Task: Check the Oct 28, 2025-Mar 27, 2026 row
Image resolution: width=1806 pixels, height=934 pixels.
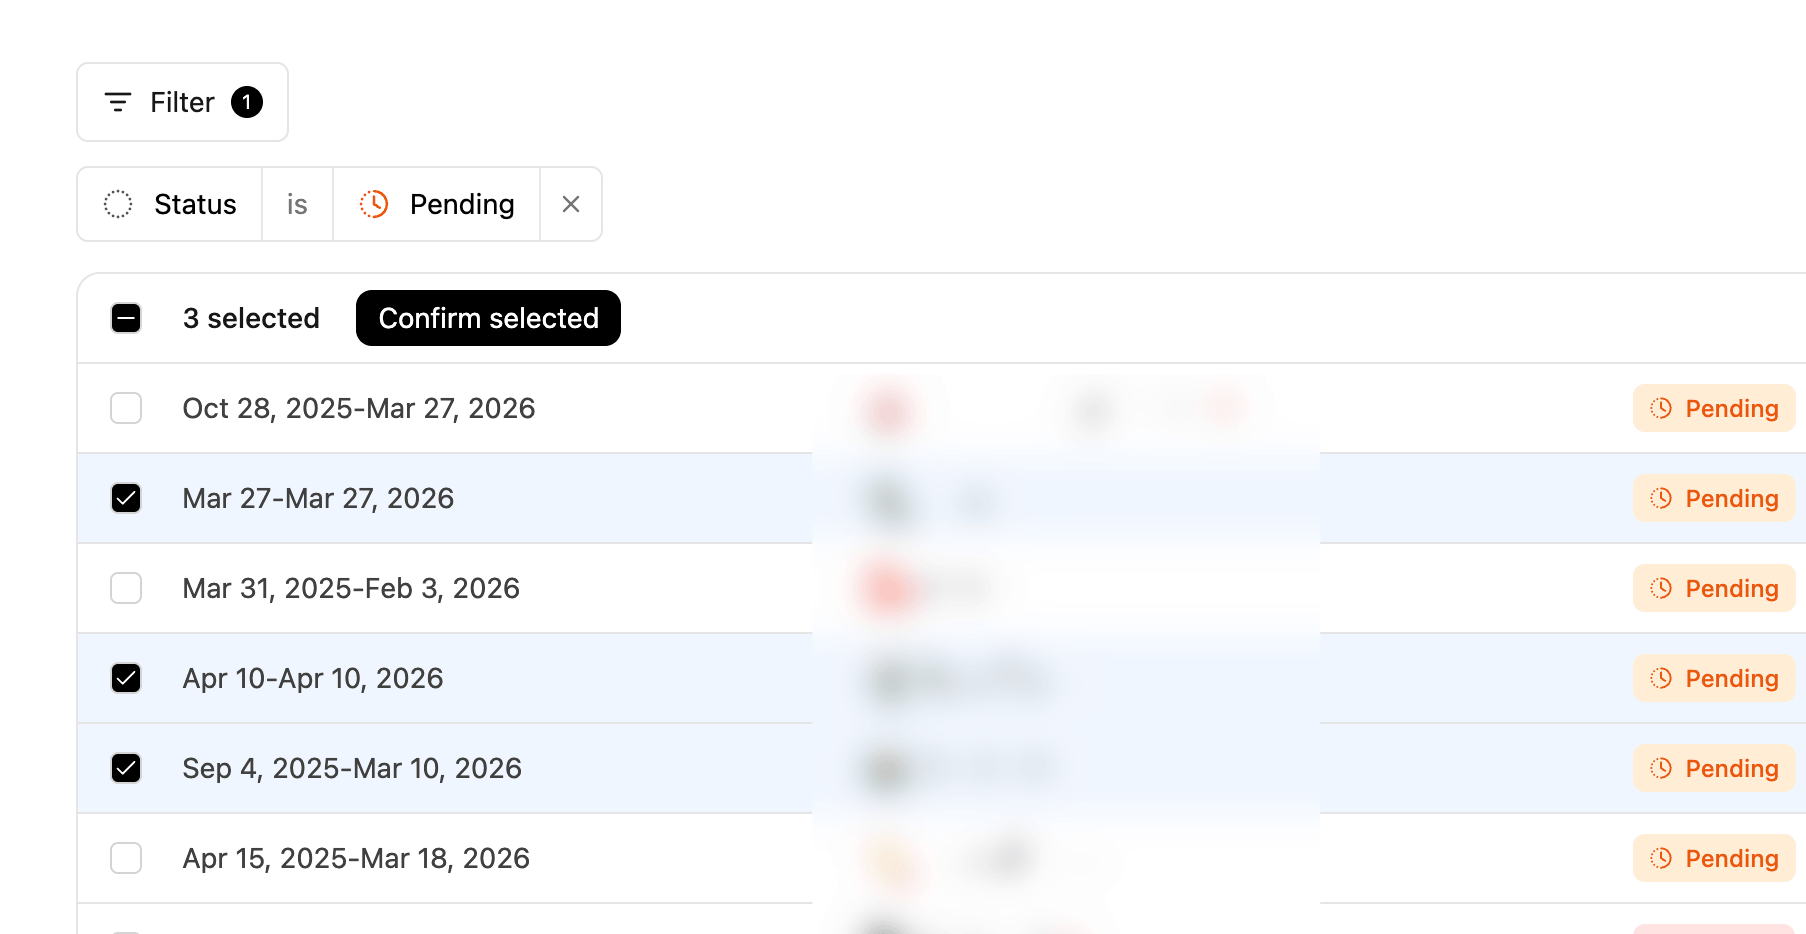Action: (x=126, y=408)
